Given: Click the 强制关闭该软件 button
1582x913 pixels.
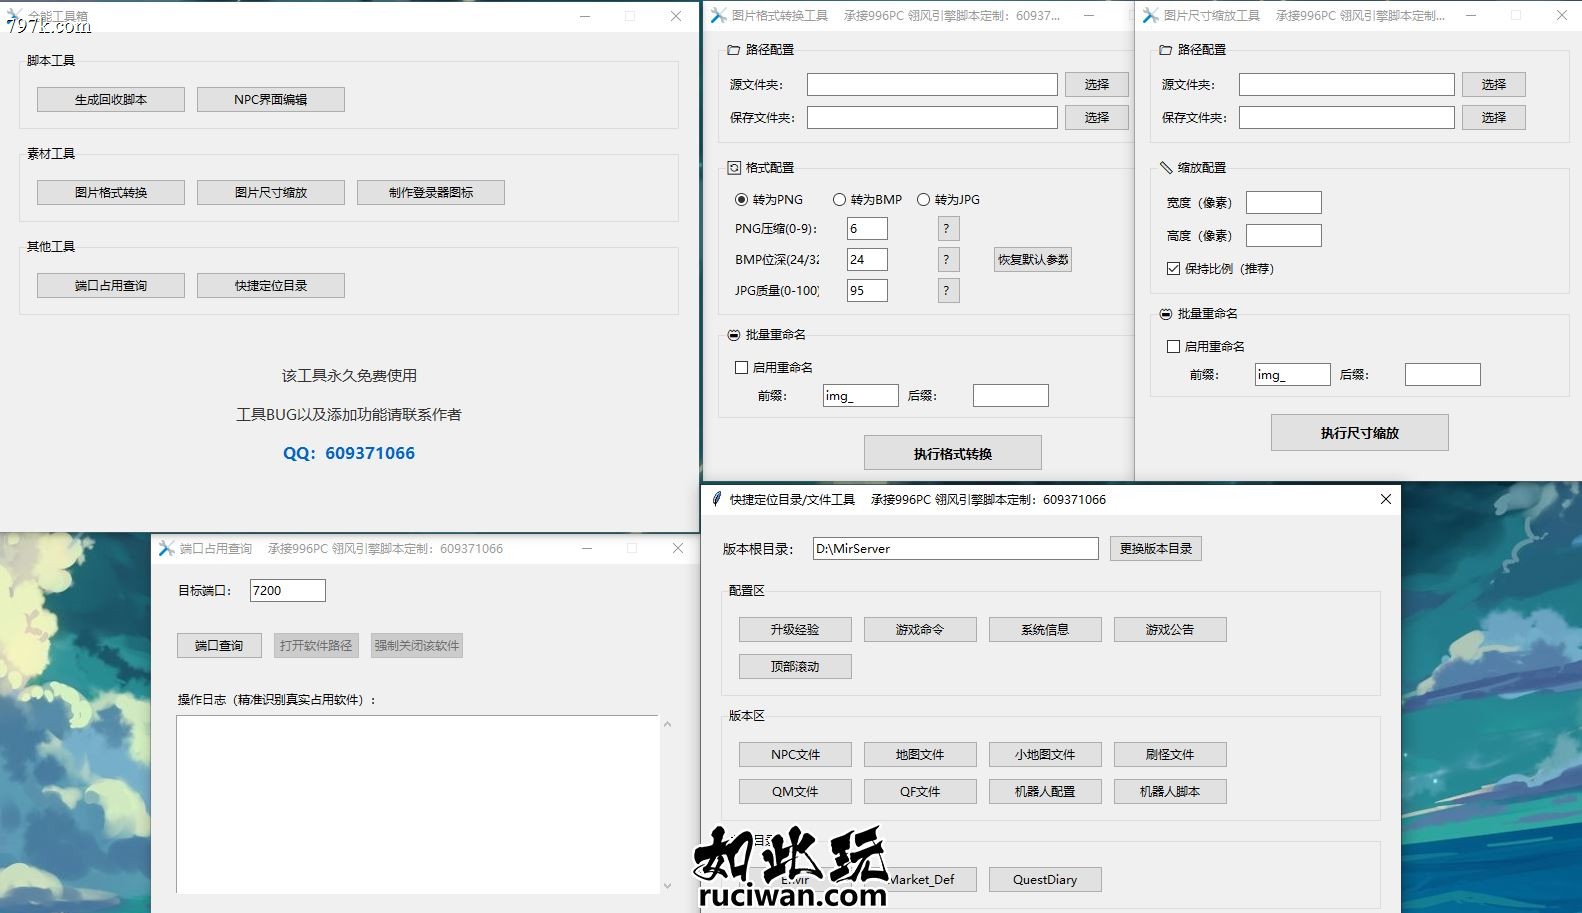Looking at the screenshot, I should (417, 645).
